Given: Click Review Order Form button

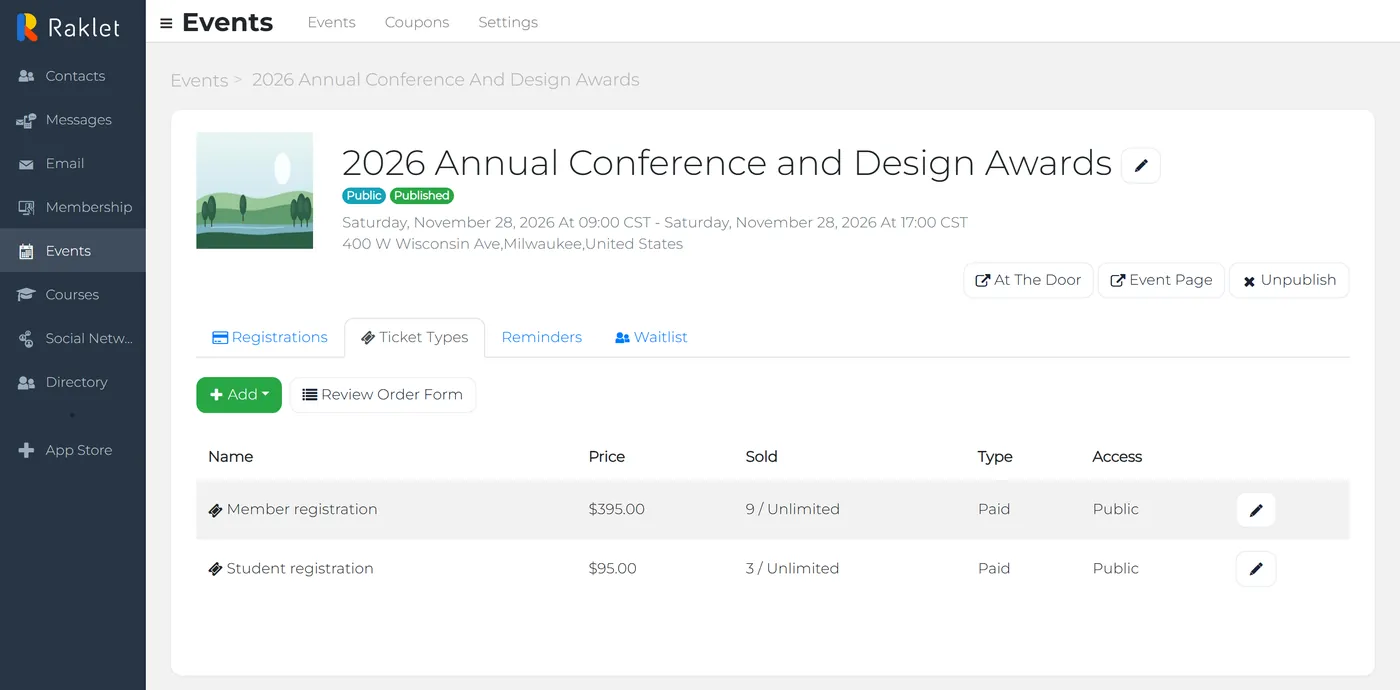Looking at the screenshot, I should (x=383, y=395).
